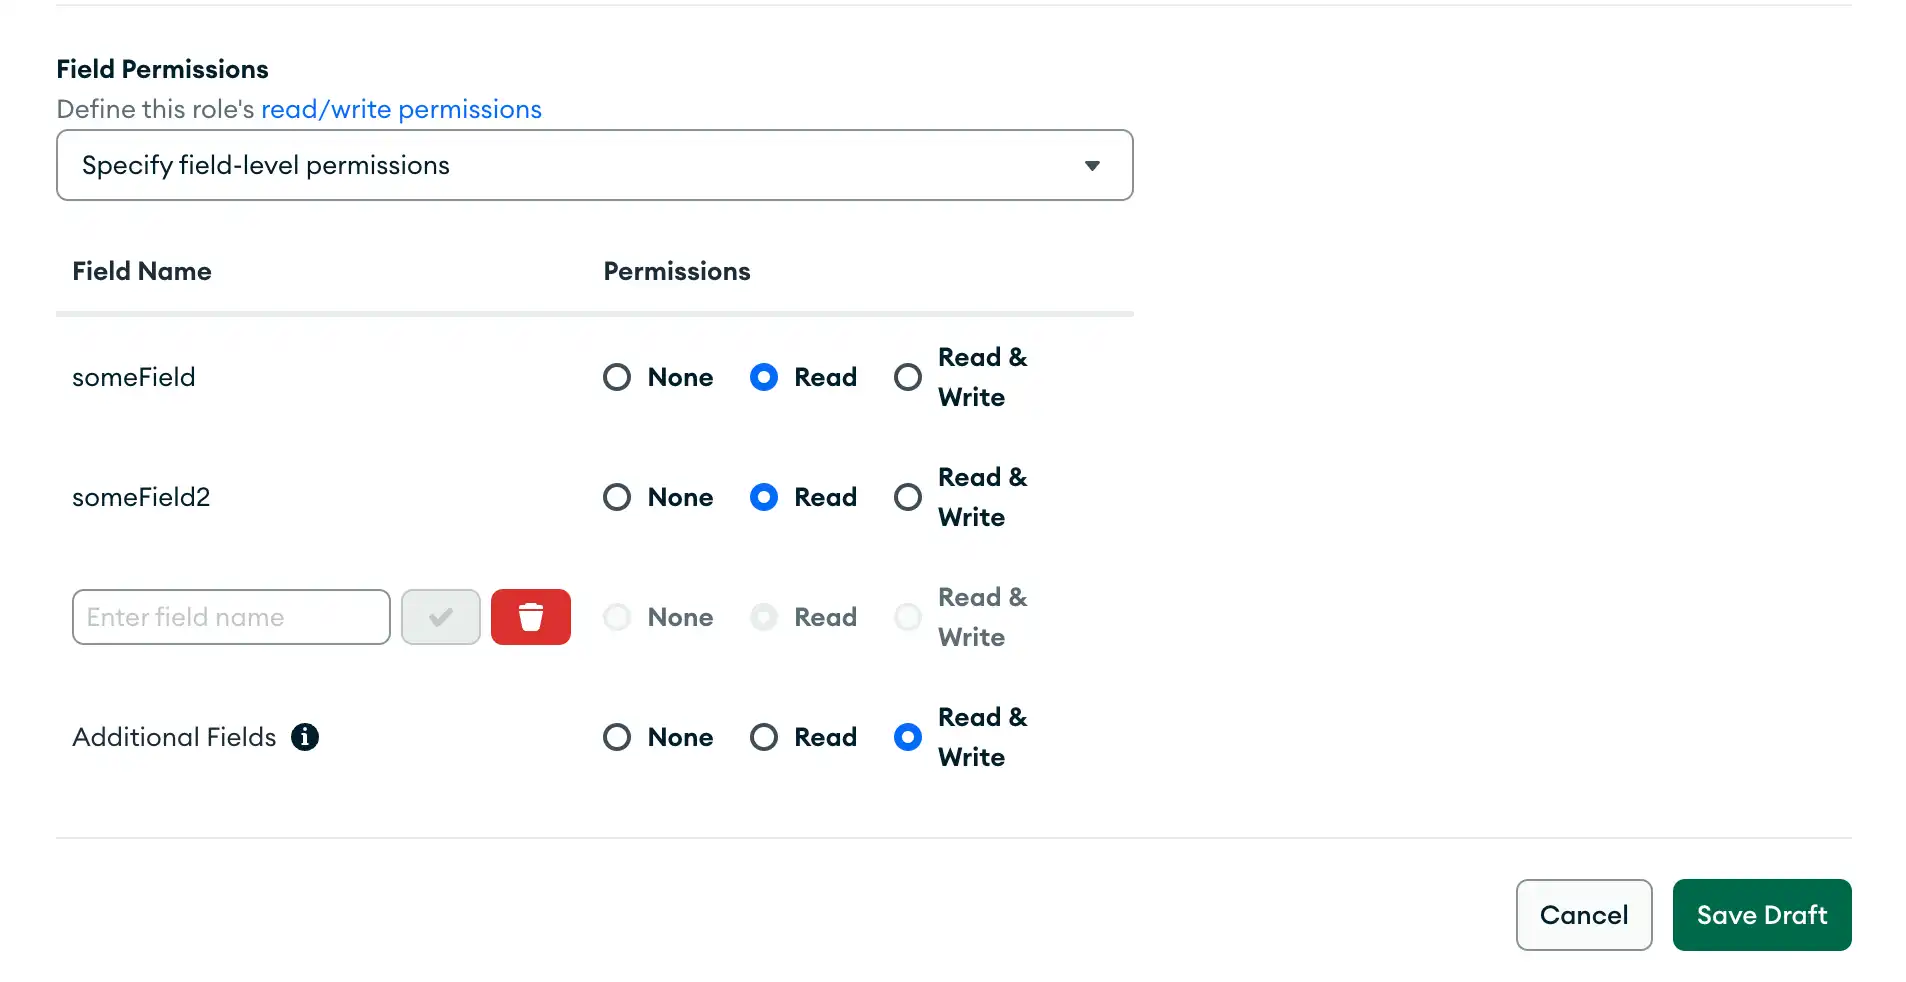The image size is (1906, 982).
Task: Click Cancel to discard changes
Action: pos(1583,914)
